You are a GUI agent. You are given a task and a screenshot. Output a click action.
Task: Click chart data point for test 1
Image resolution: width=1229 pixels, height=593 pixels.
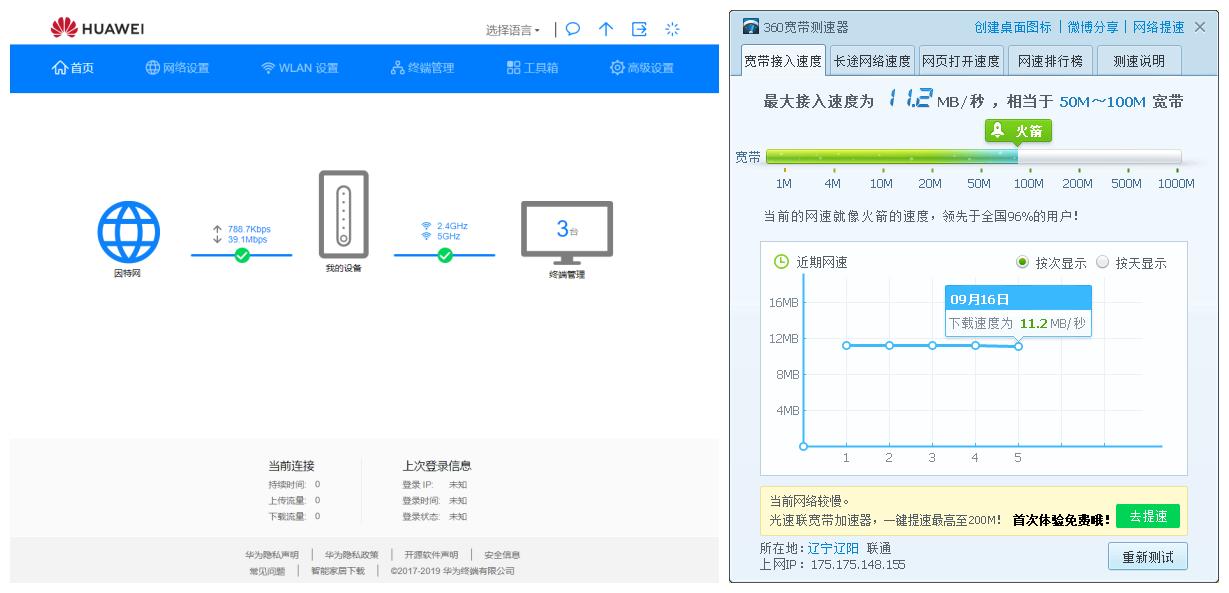tap(846, 345)
